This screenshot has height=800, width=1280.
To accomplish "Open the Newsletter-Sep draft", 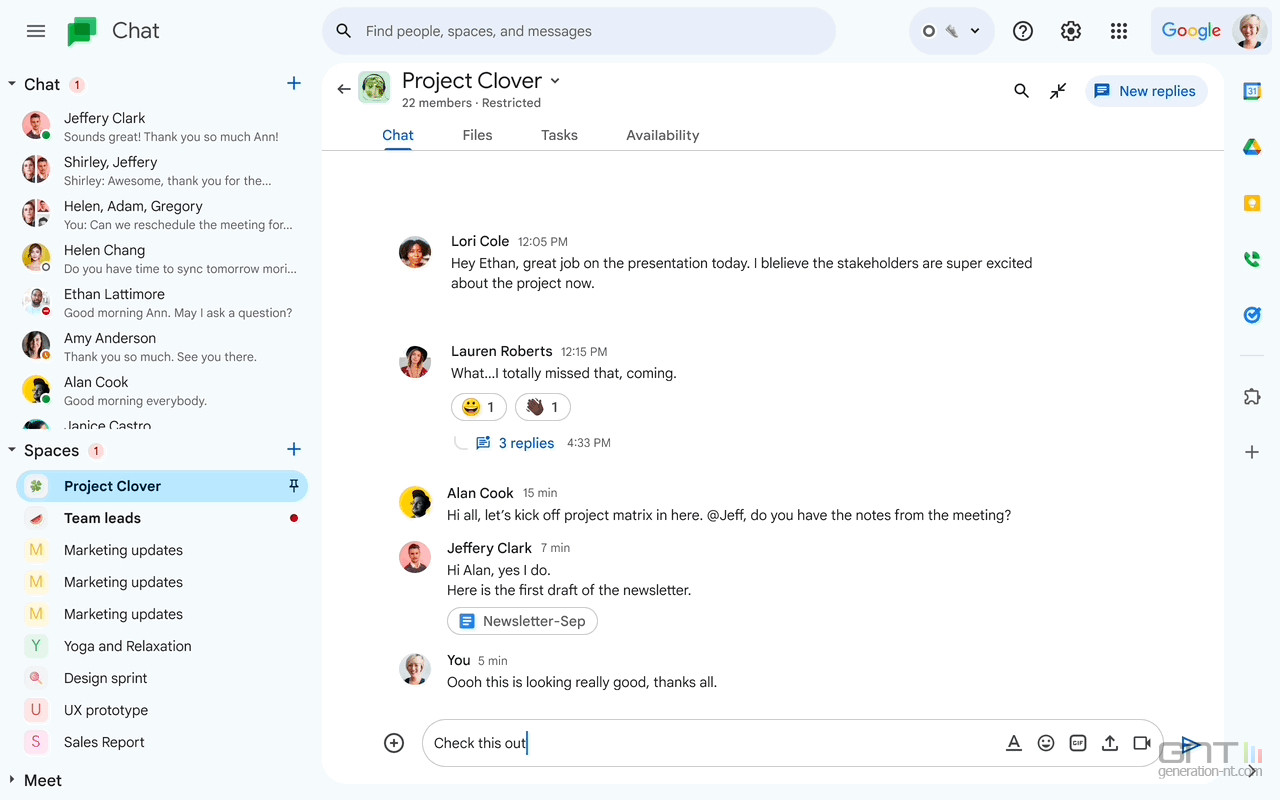I will pyautogui.click(x=522, y=620).
